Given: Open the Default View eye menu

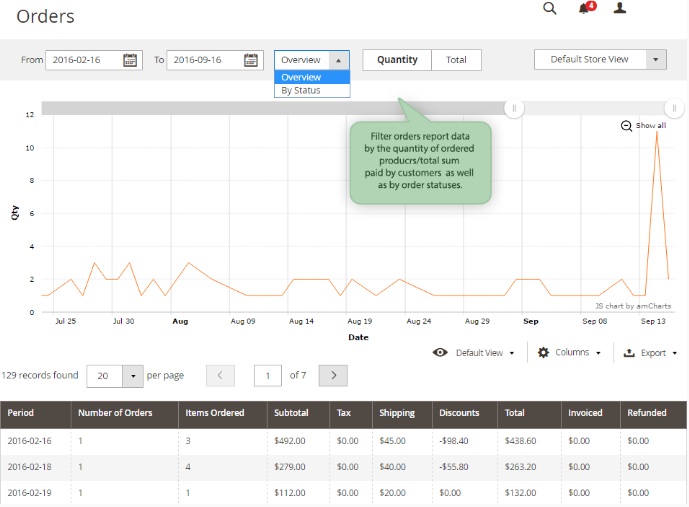Looking at the screenshot, I should pos(440,353).
